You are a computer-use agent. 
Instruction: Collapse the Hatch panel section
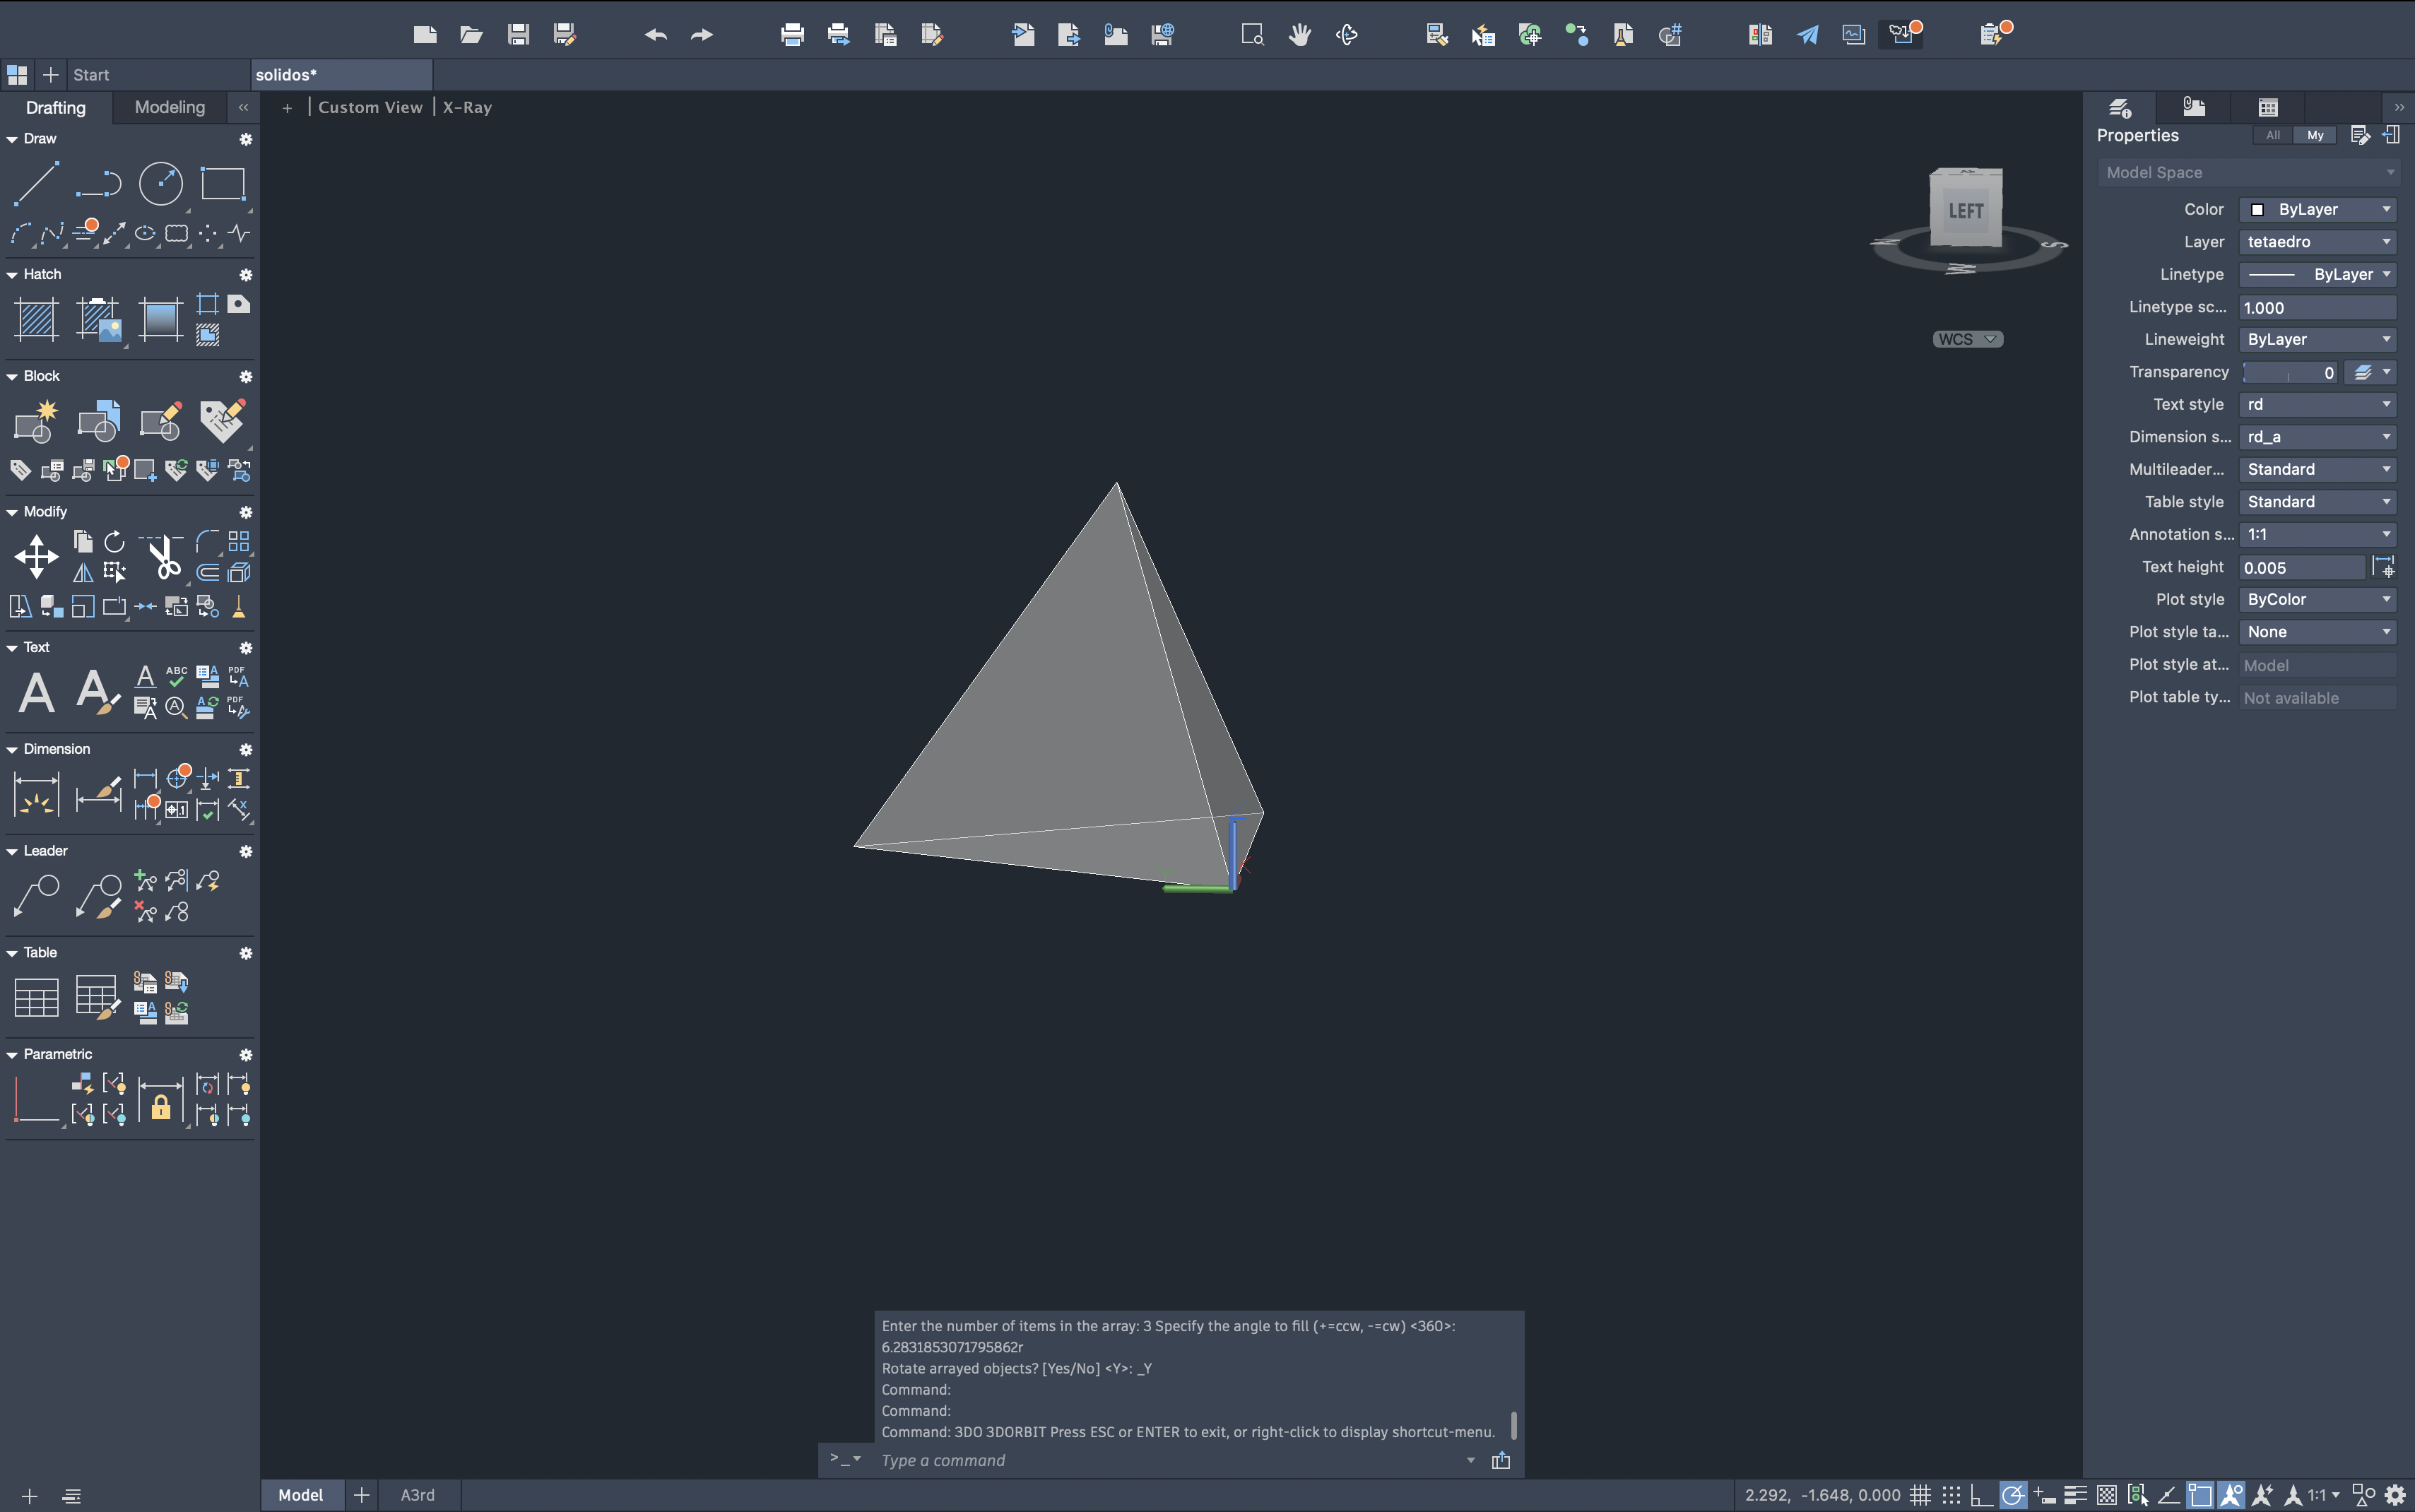12,274
